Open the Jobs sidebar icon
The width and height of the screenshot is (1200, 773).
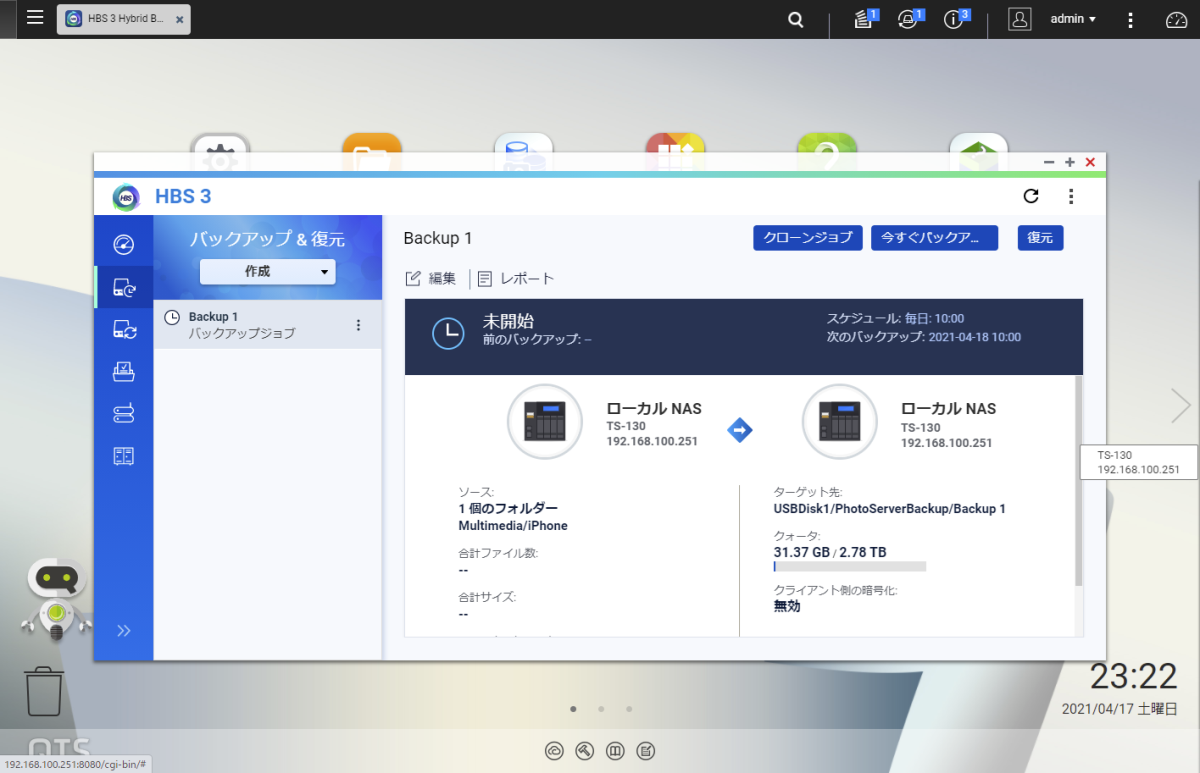pyautogui.click(x=124, y=371)
